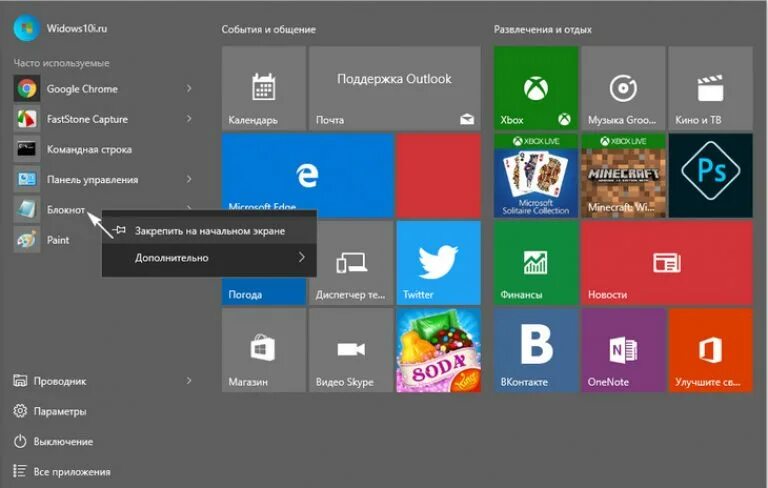This screenshot has width=768, height=488.
Task: Open the Погода weather tile
Action: 264,291
